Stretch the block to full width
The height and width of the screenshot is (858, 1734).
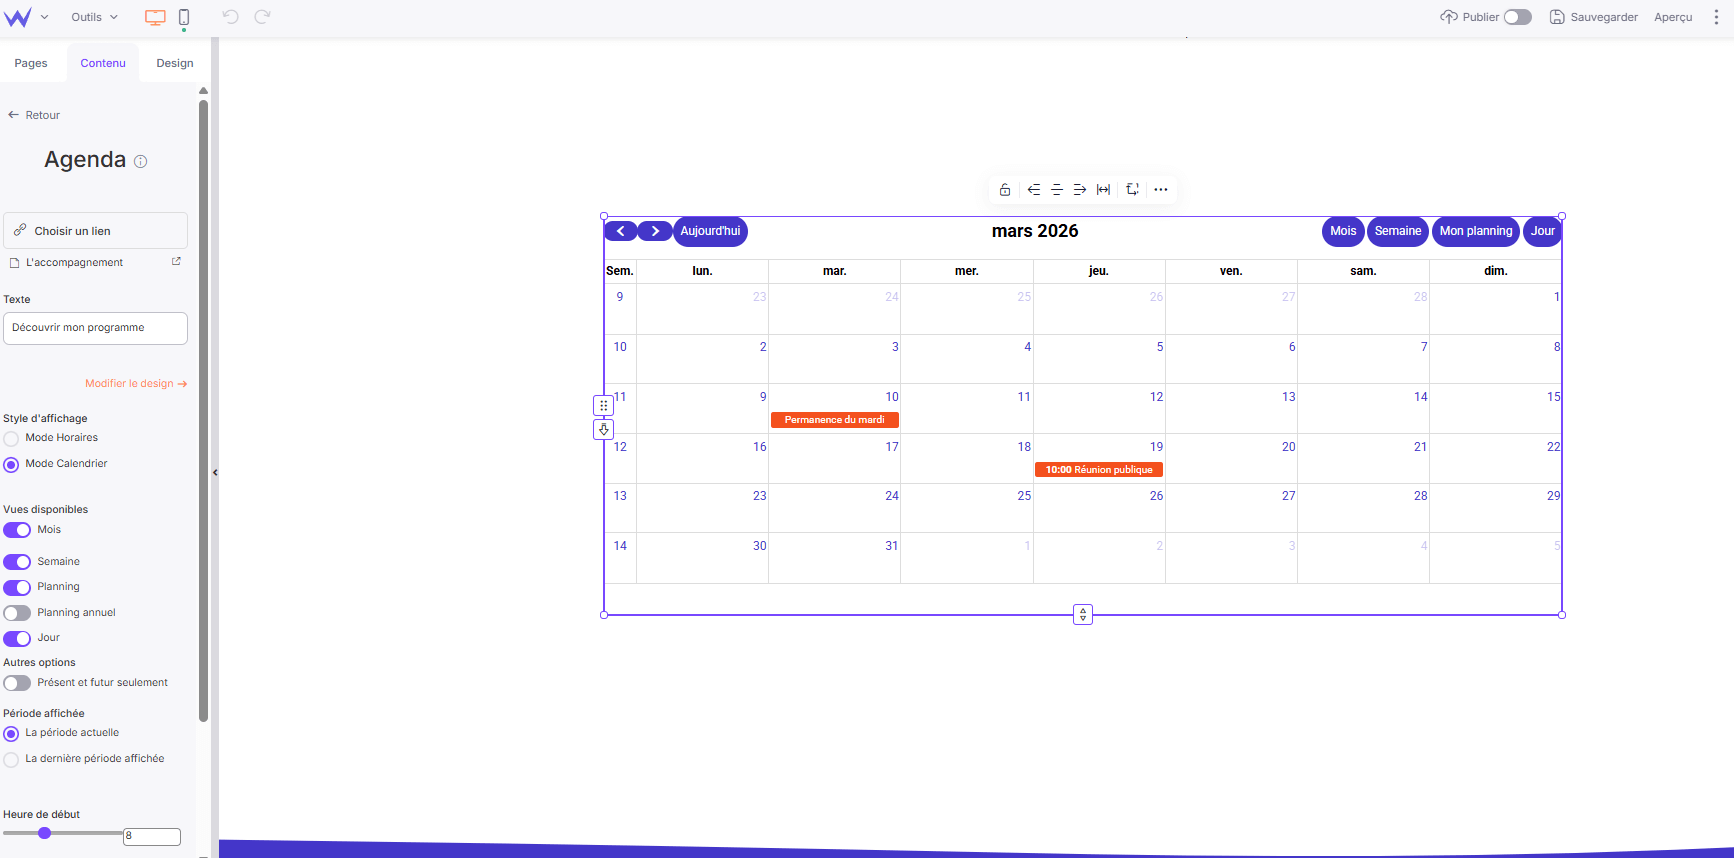point(1103,189)
